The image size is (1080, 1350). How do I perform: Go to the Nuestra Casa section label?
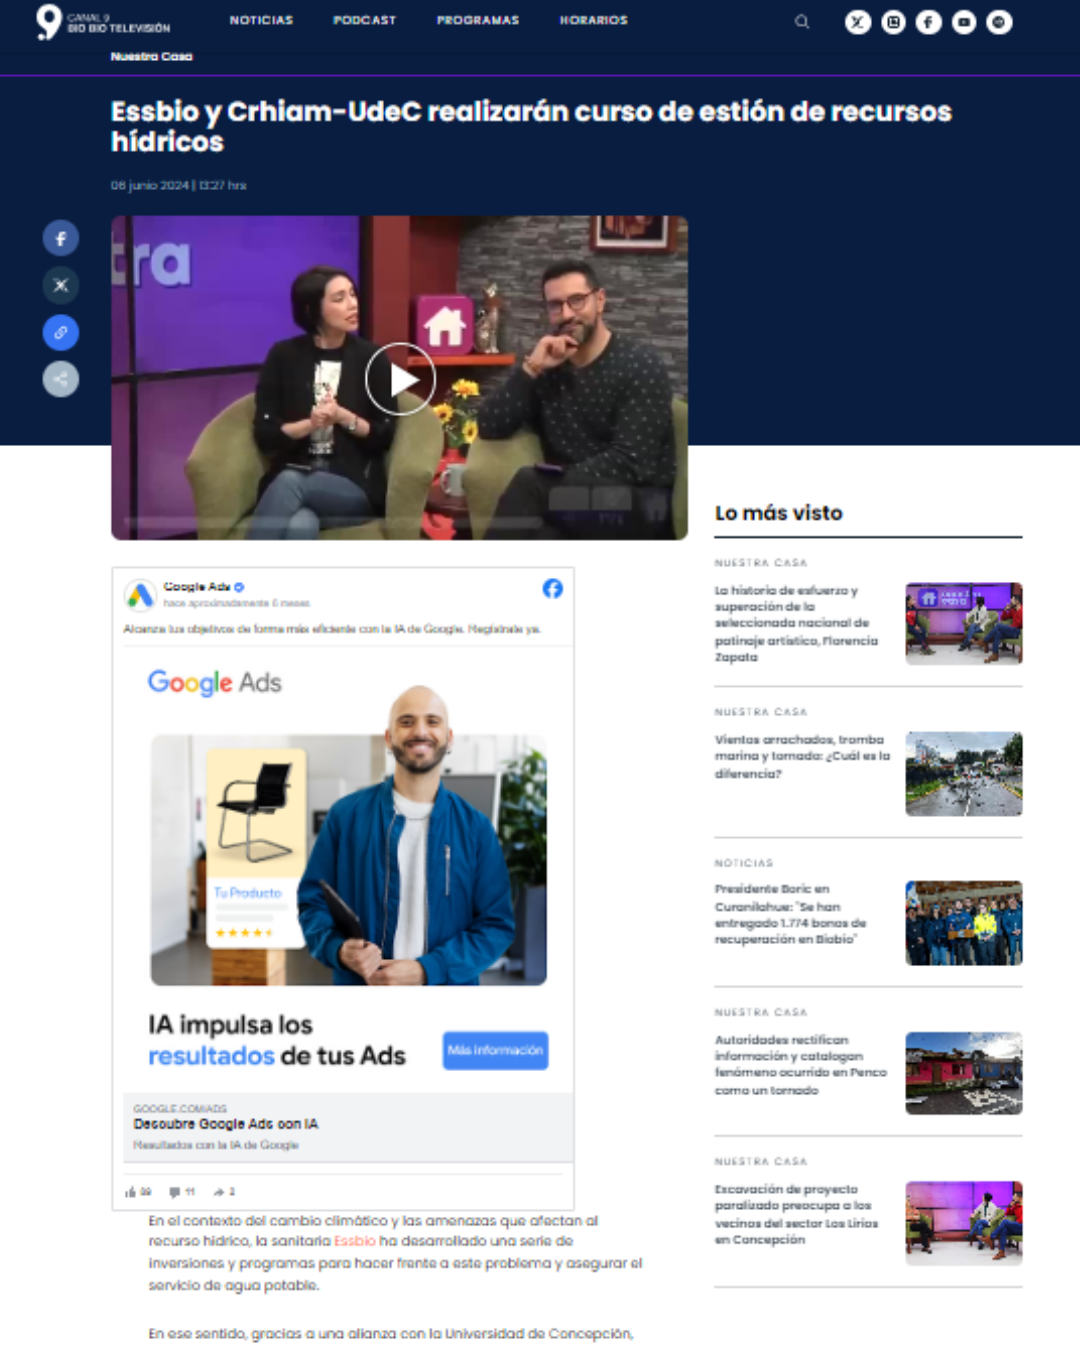coord(152,57)
